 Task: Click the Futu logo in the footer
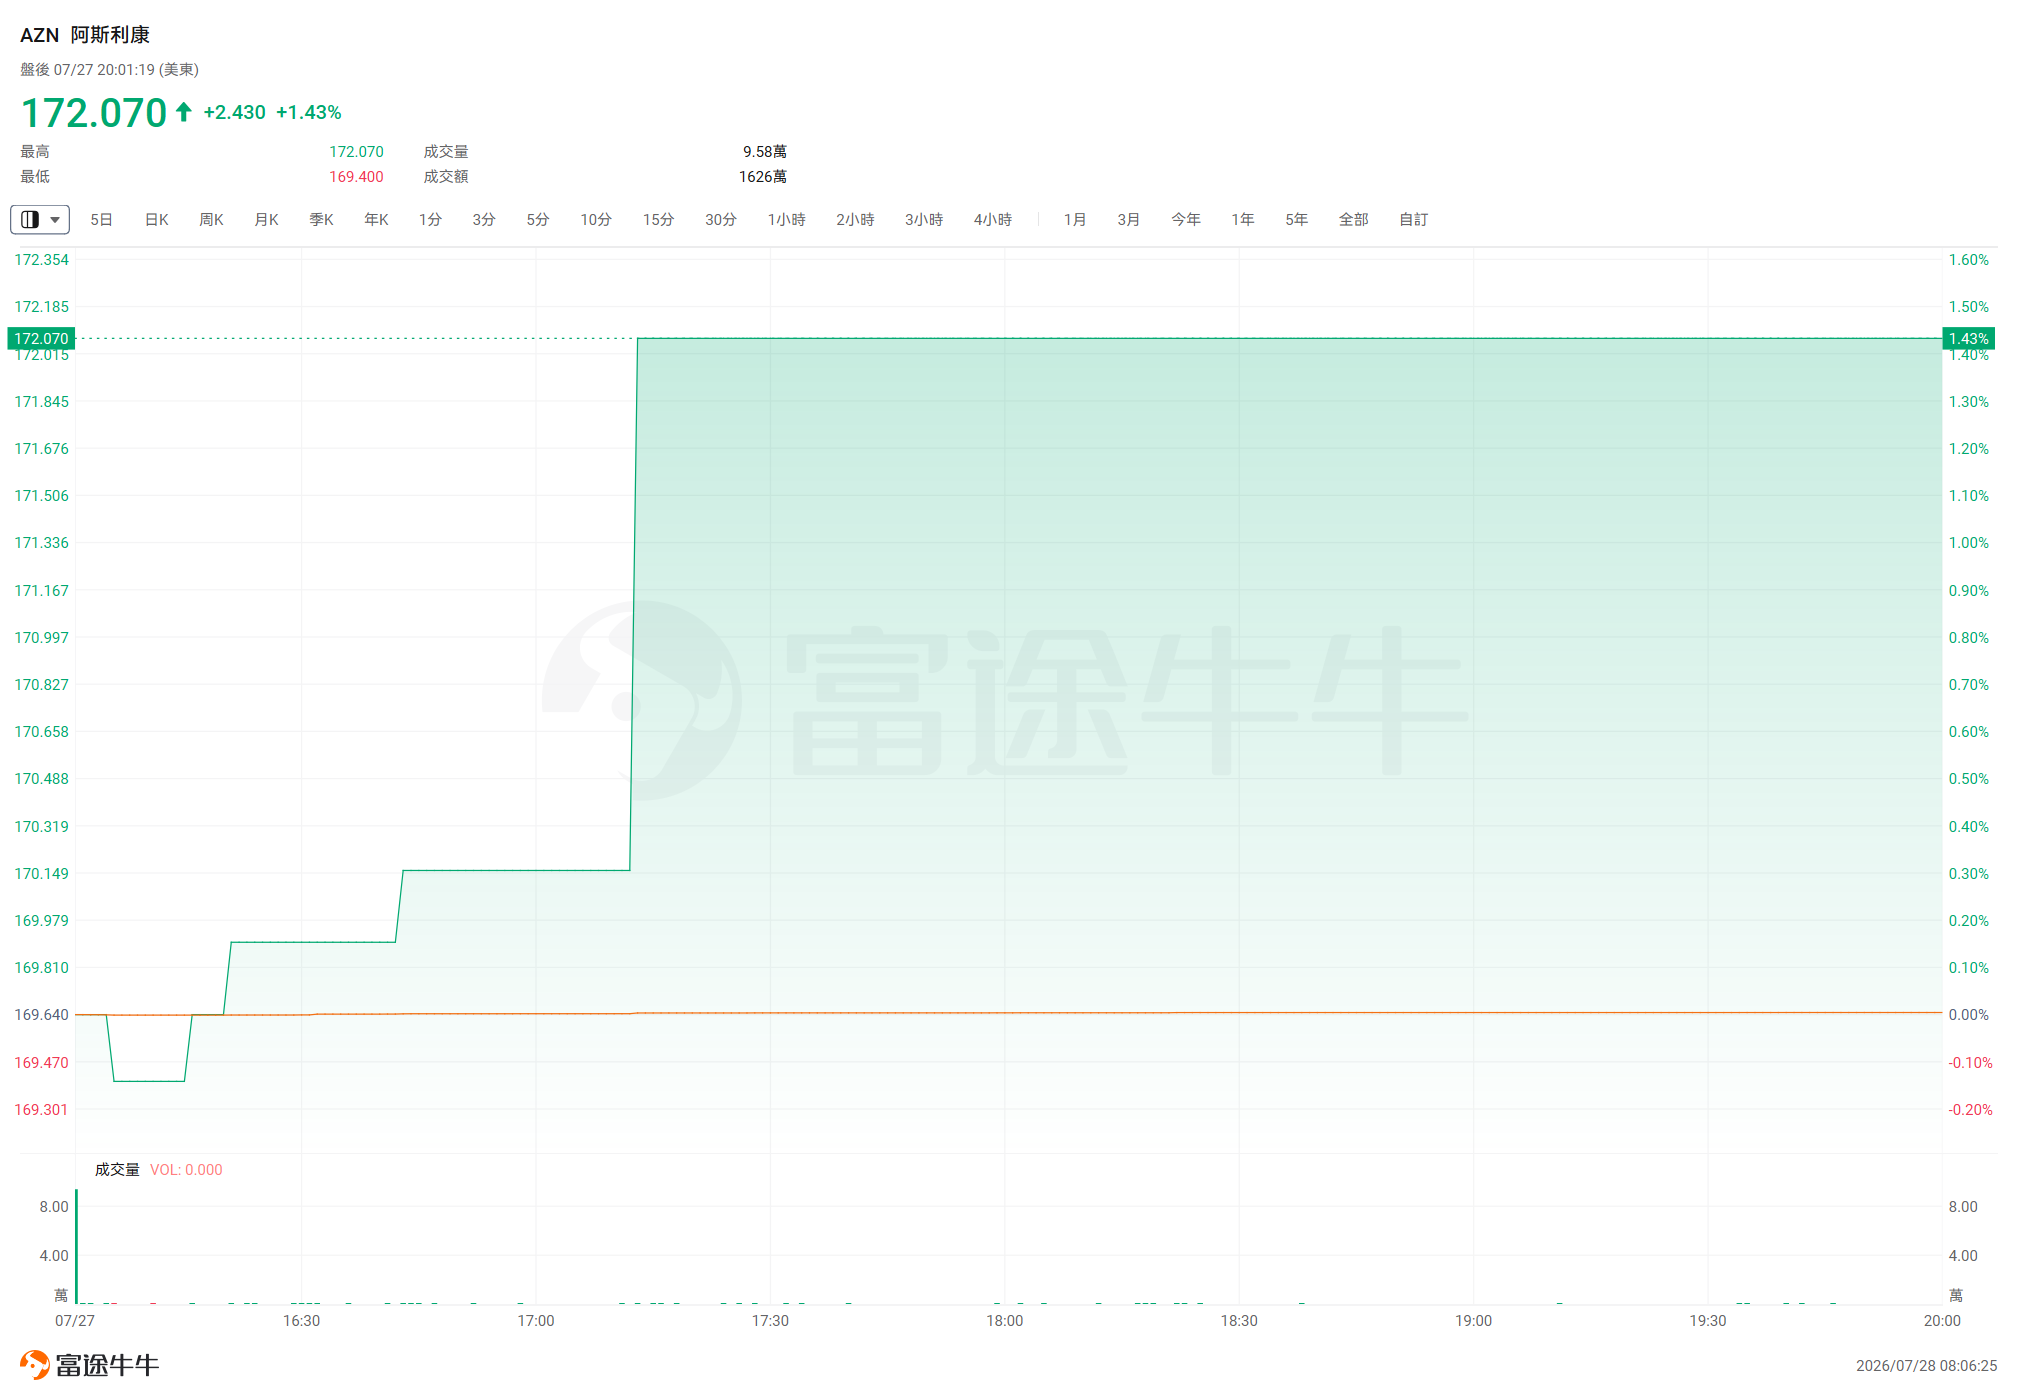34,1365
